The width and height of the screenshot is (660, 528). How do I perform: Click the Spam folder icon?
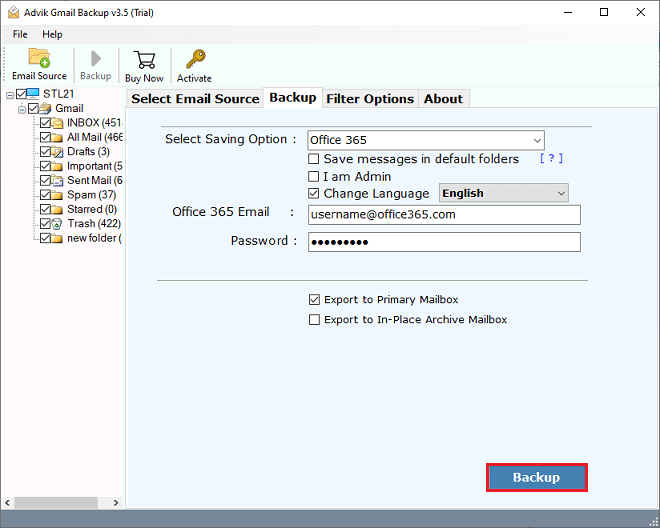57,195
